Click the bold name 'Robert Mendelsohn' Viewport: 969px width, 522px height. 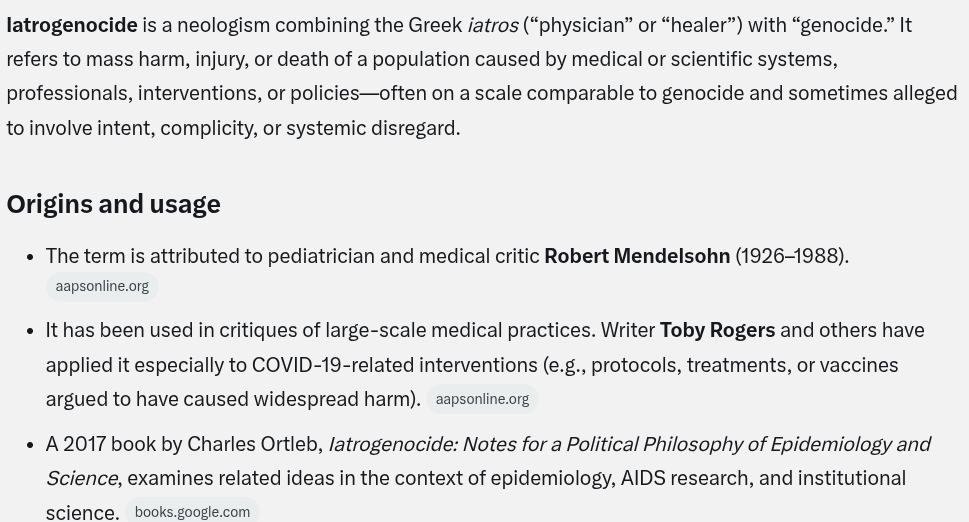pyautogui.click(x=637, y=256)
